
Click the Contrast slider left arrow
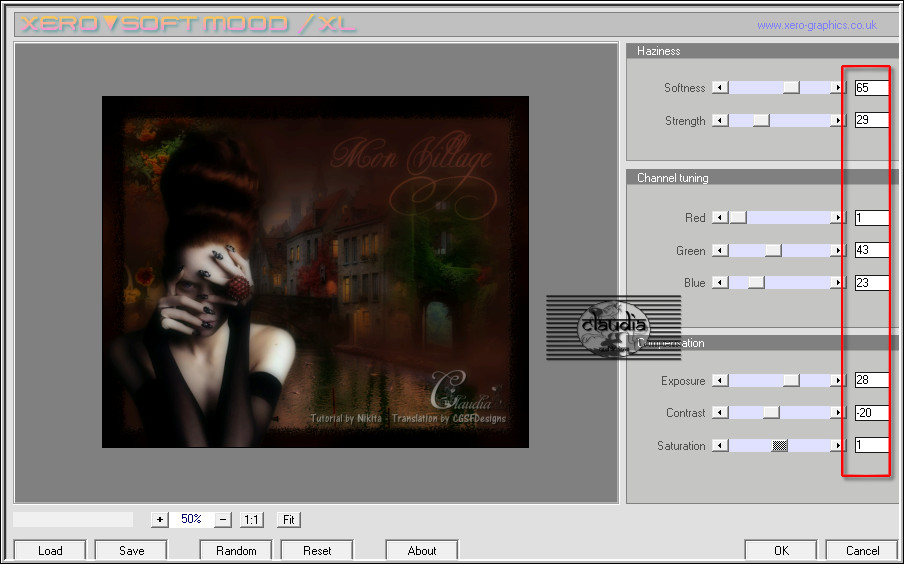[720, 413]
